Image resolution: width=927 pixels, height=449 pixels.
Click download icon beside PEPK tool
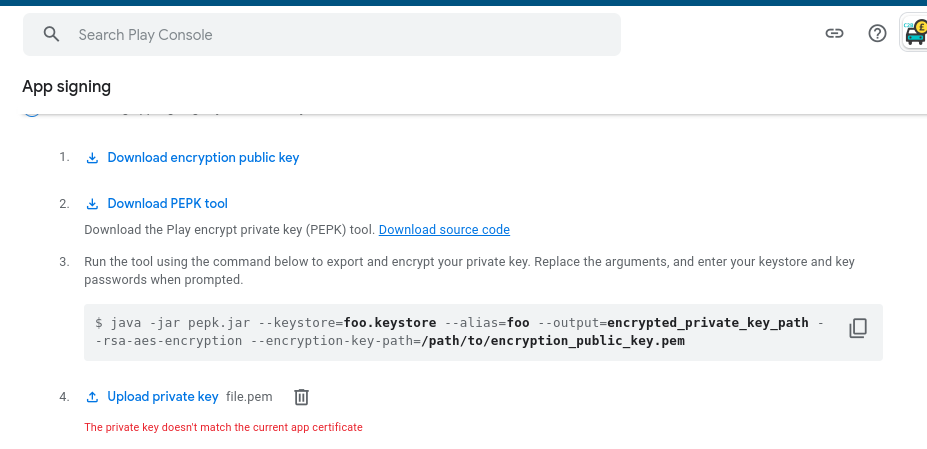[x=92, y=204]
